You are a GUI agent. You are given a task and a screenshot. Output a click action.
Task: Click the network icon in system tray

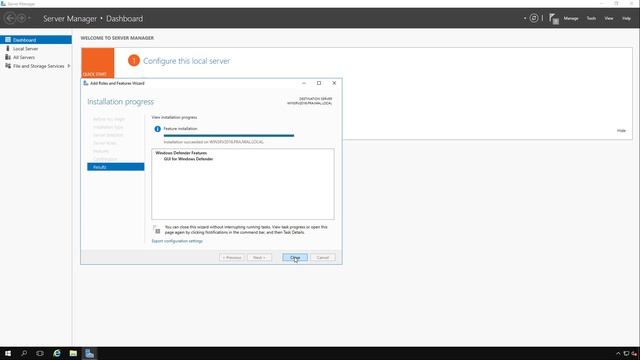click(626, 354)
